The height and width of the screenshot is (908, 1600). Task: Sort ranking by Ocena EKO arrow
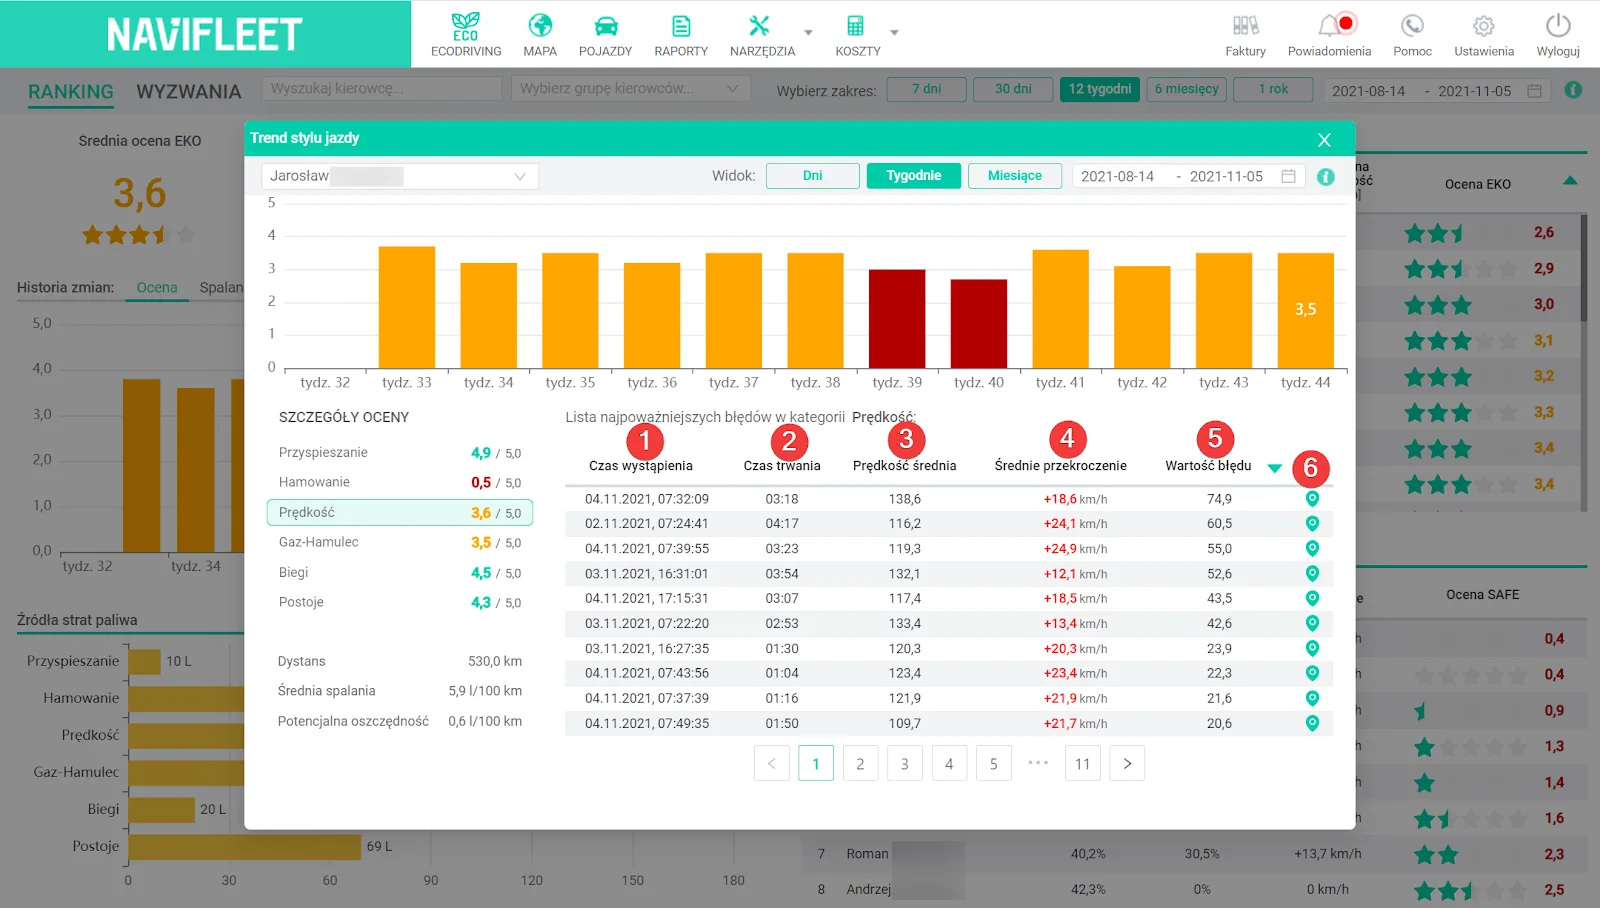(x=1570, y=181)
